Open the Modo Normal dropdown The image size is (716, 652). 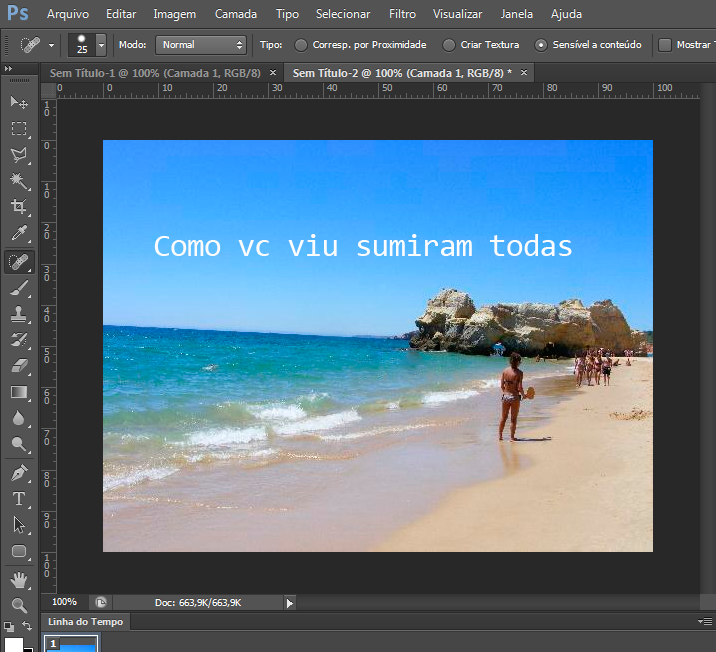point(200,45)
